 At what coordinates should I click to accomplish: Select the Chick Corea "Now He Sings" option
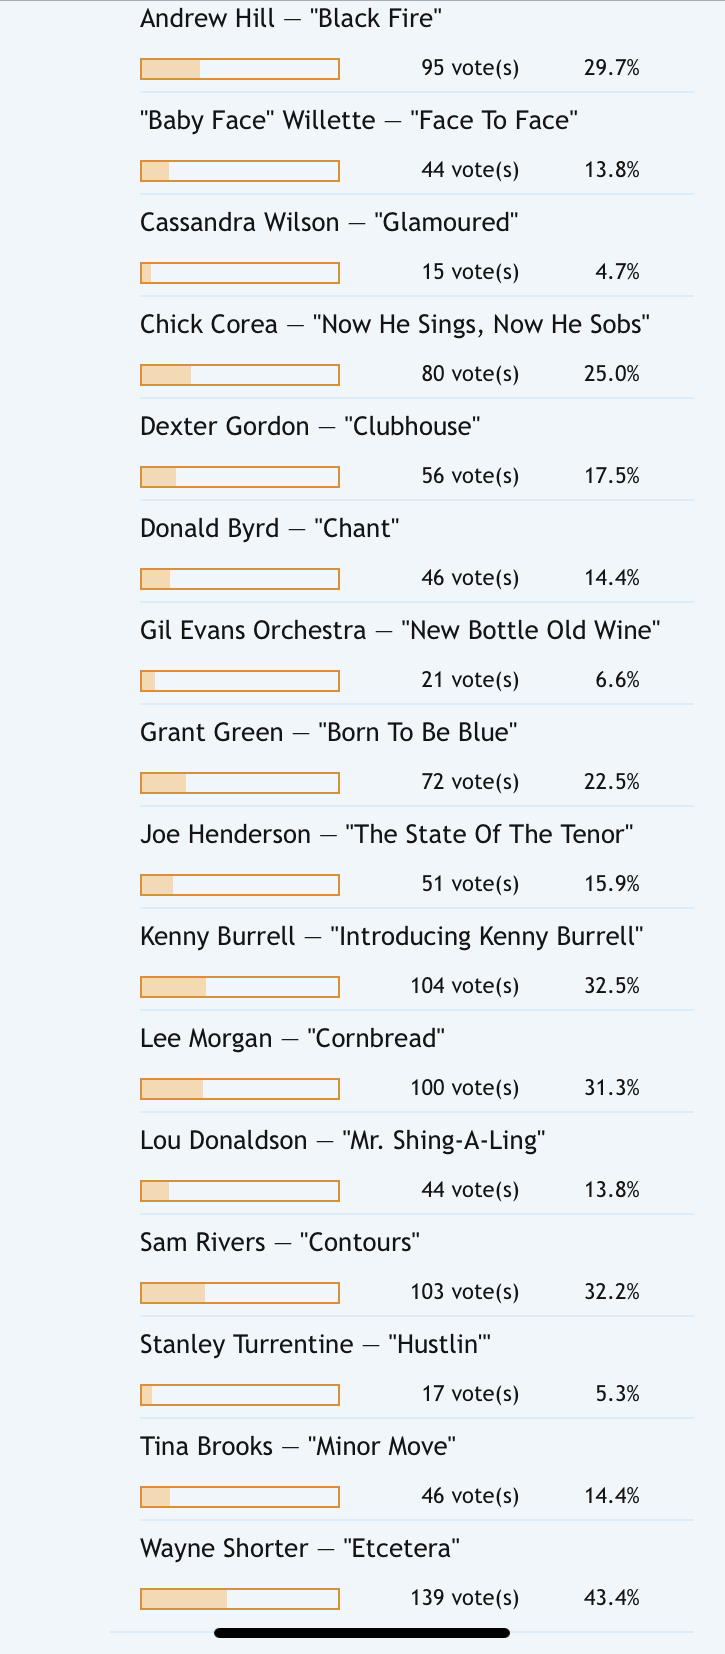[395, 325]
